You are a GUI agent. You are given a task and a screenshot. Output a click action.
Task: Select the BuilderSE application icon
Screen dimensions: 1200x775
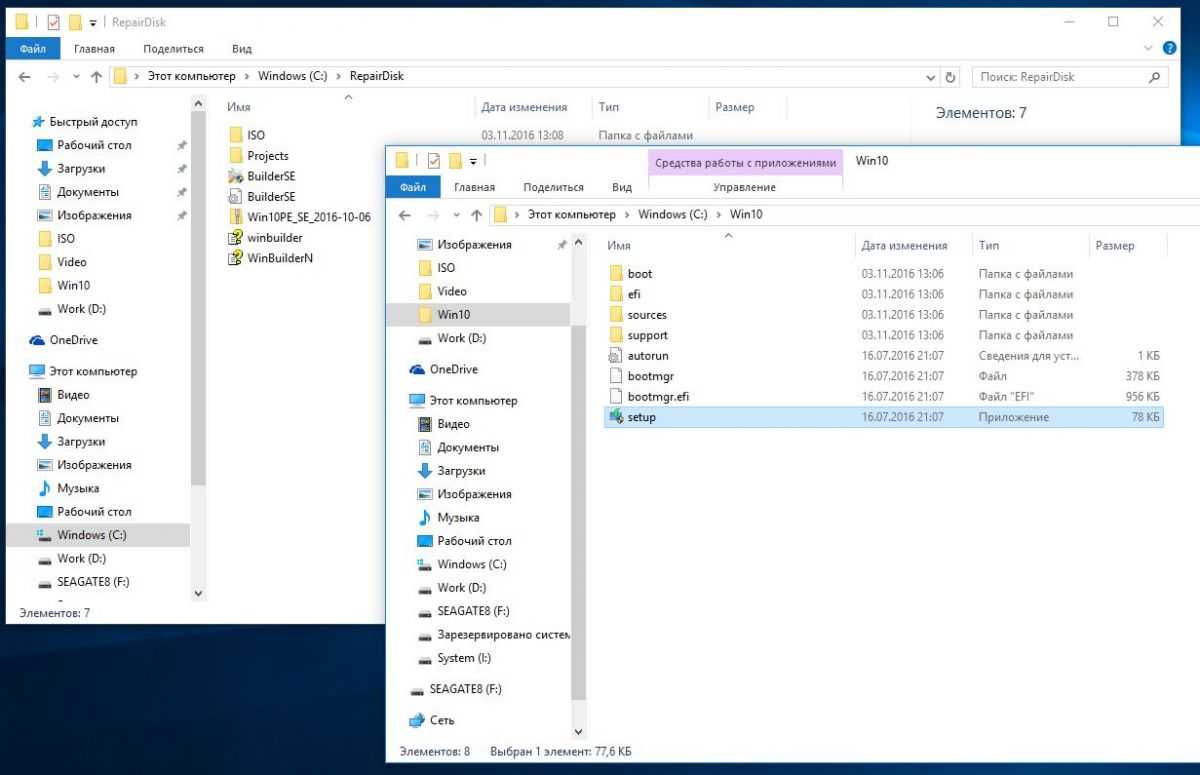point(236,176)
